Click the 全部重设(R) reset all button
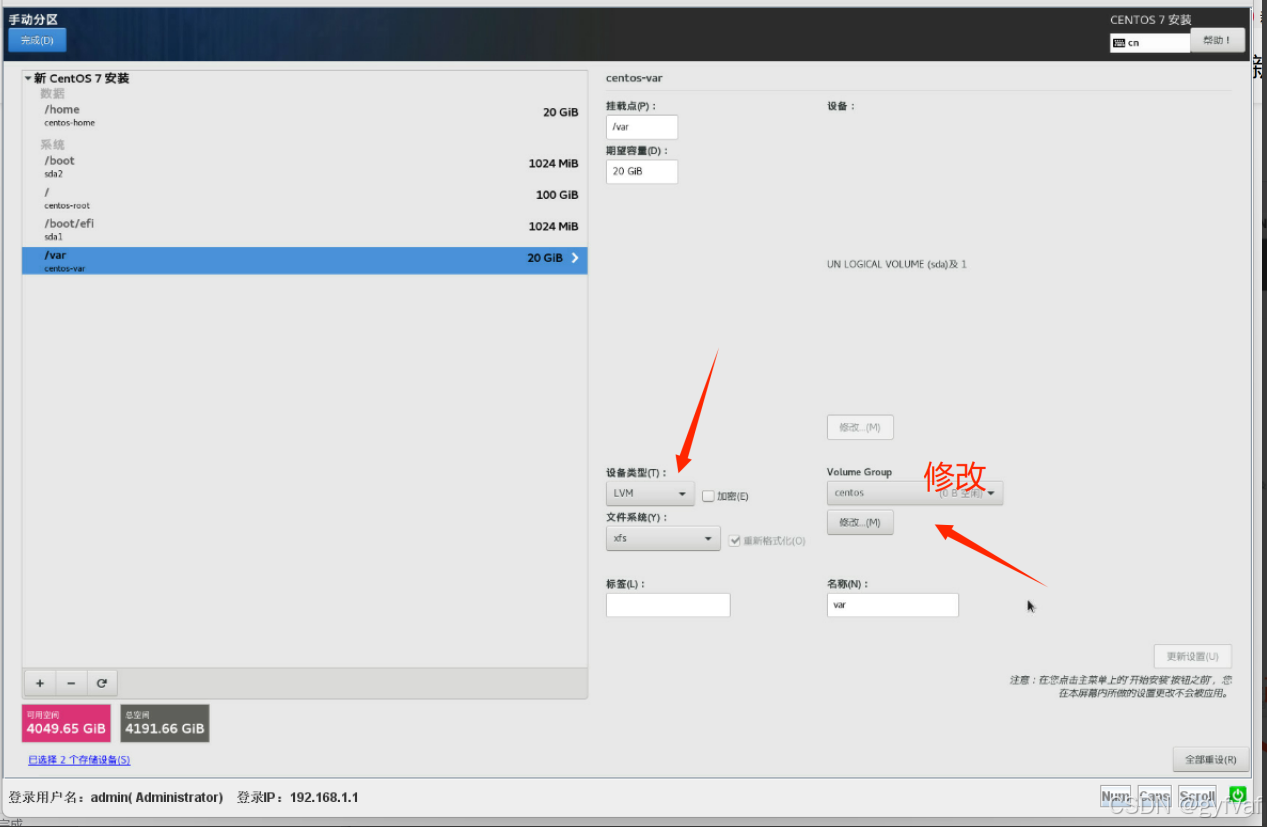1267x827 pixels. [x=1210, y=759]
